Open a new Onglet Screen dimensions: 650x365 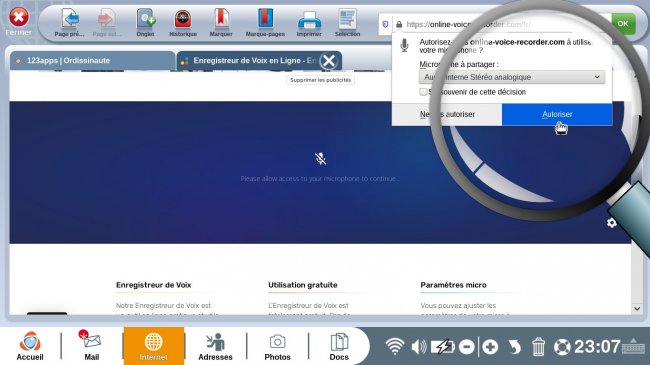(146, 19)
